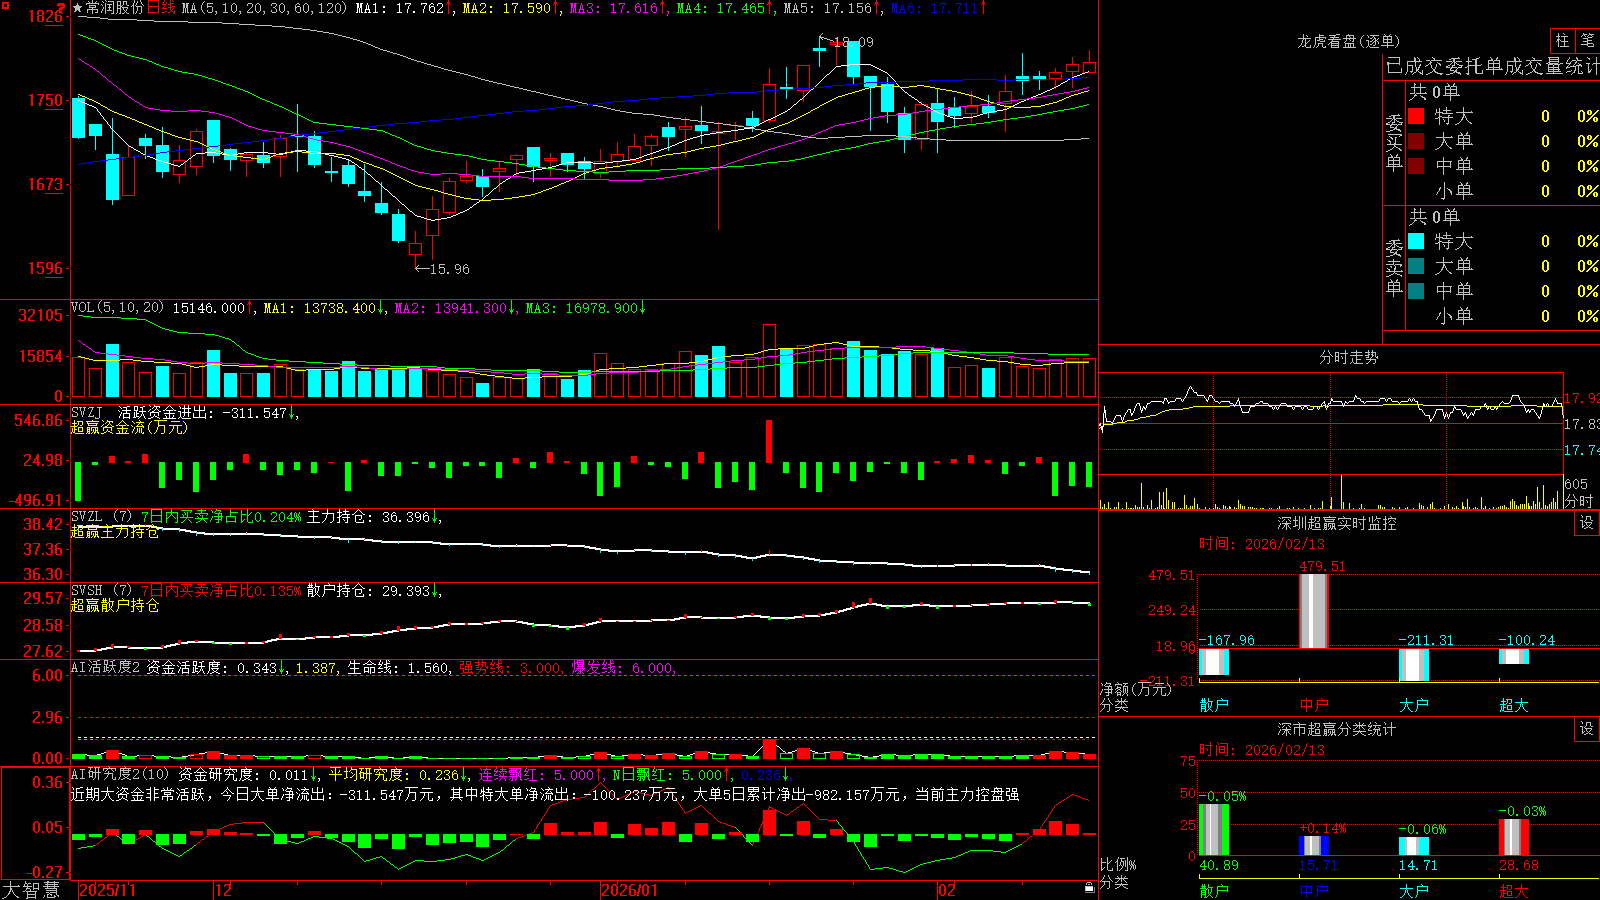Click the 散户 40.89 bar in 分类统计
This screenshot has width=1600, height=900.
click(x=1214, y=830)
